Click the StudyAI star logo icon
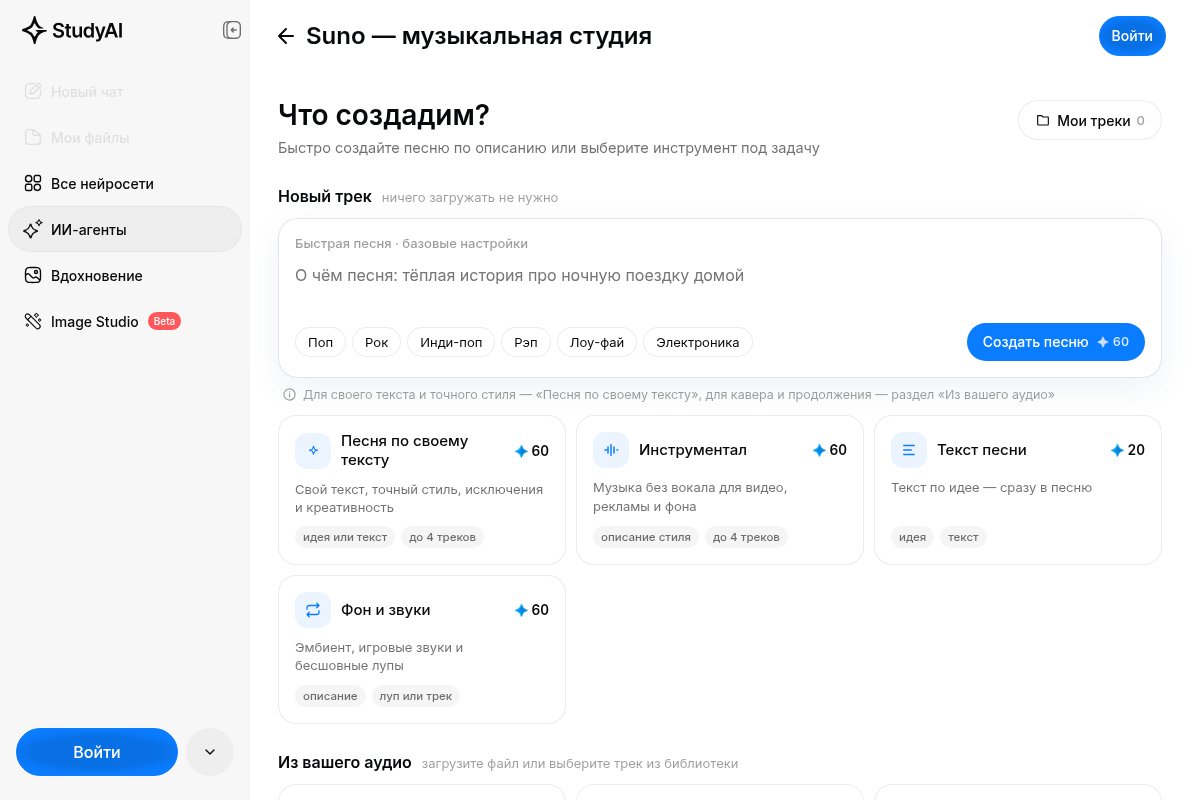Screen dimensions: 1200x800 pyautogui.click(x=34, y=31)
